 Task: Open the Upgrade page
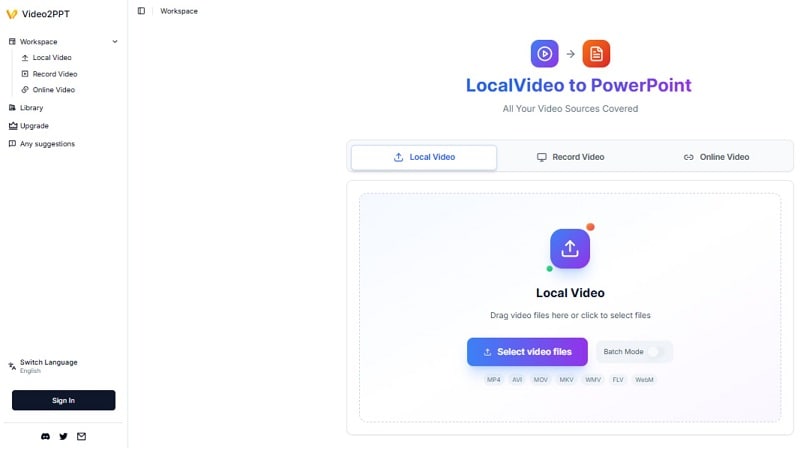tap(34, 126)
